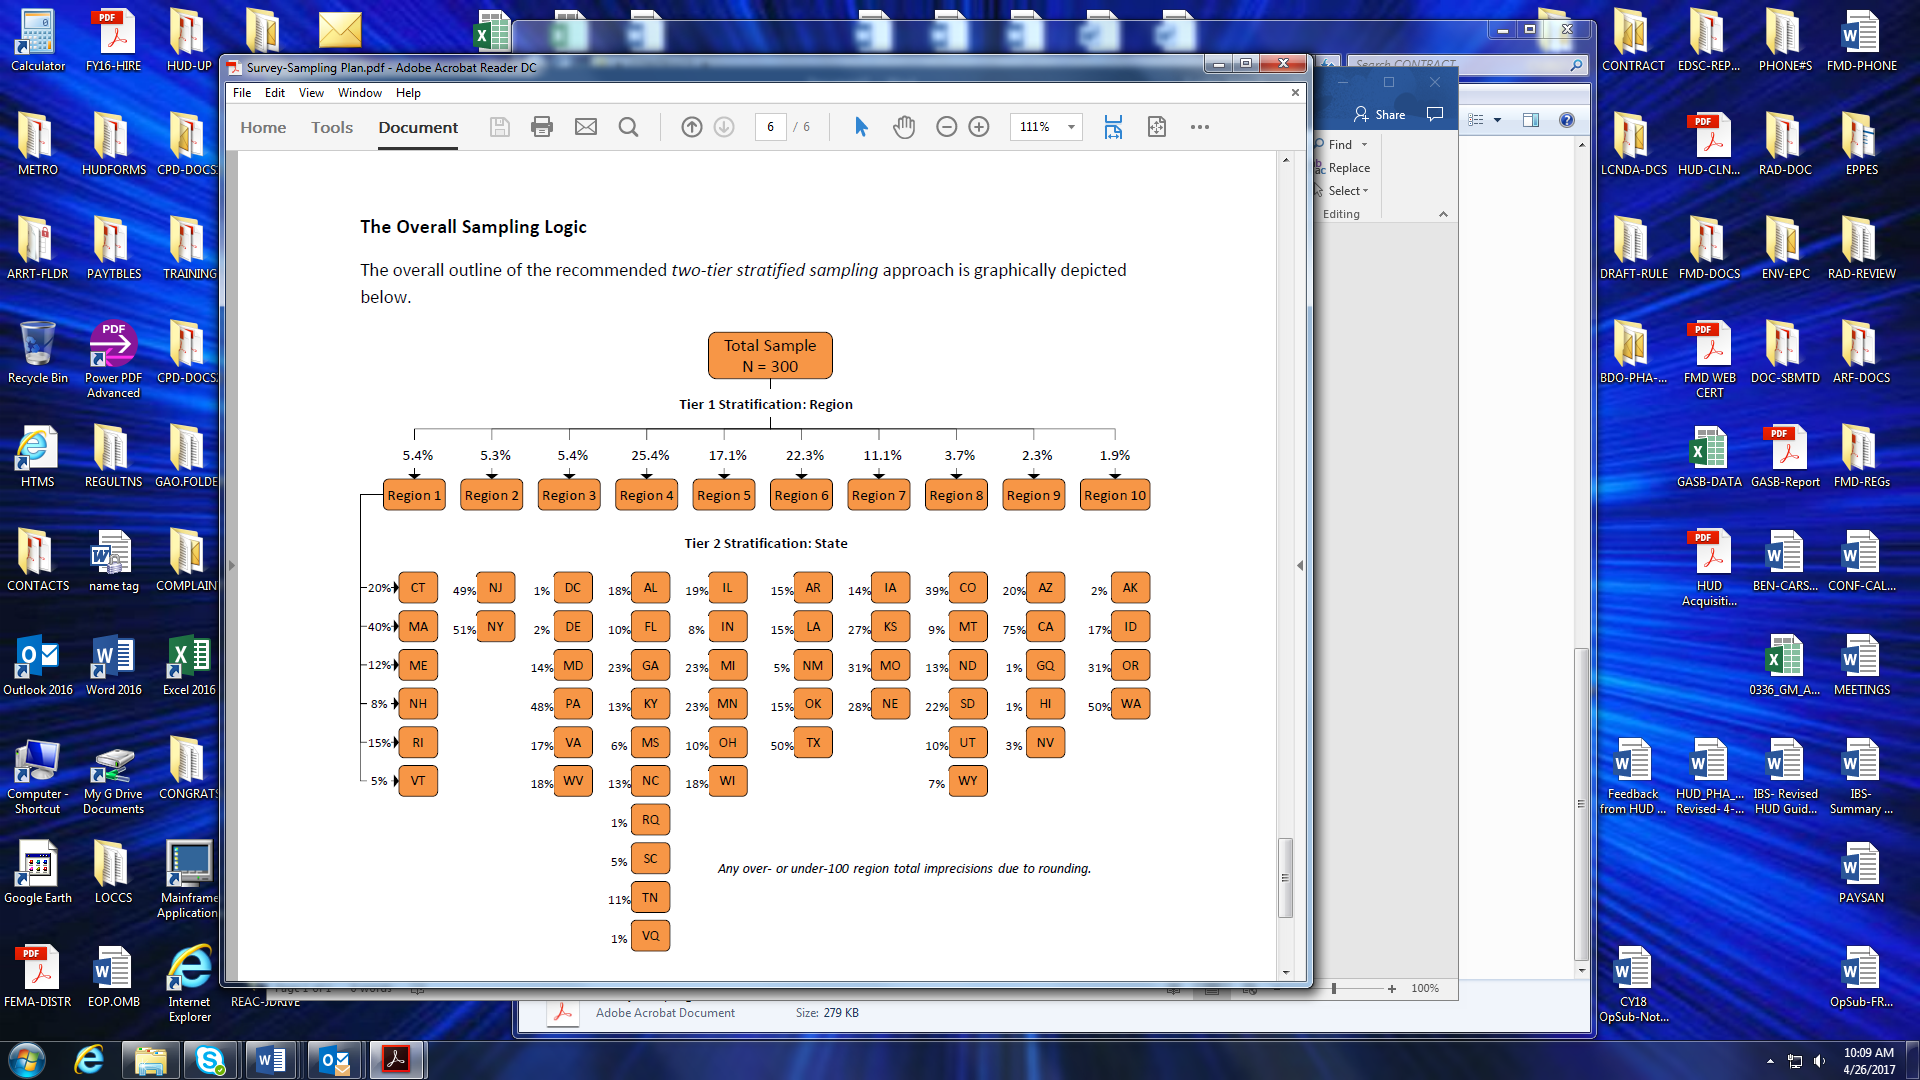This screenshot has width=1920, height=1080.
Task: Open the search magnifier tool
Action: pyautogui.click(x=628, y=127)
